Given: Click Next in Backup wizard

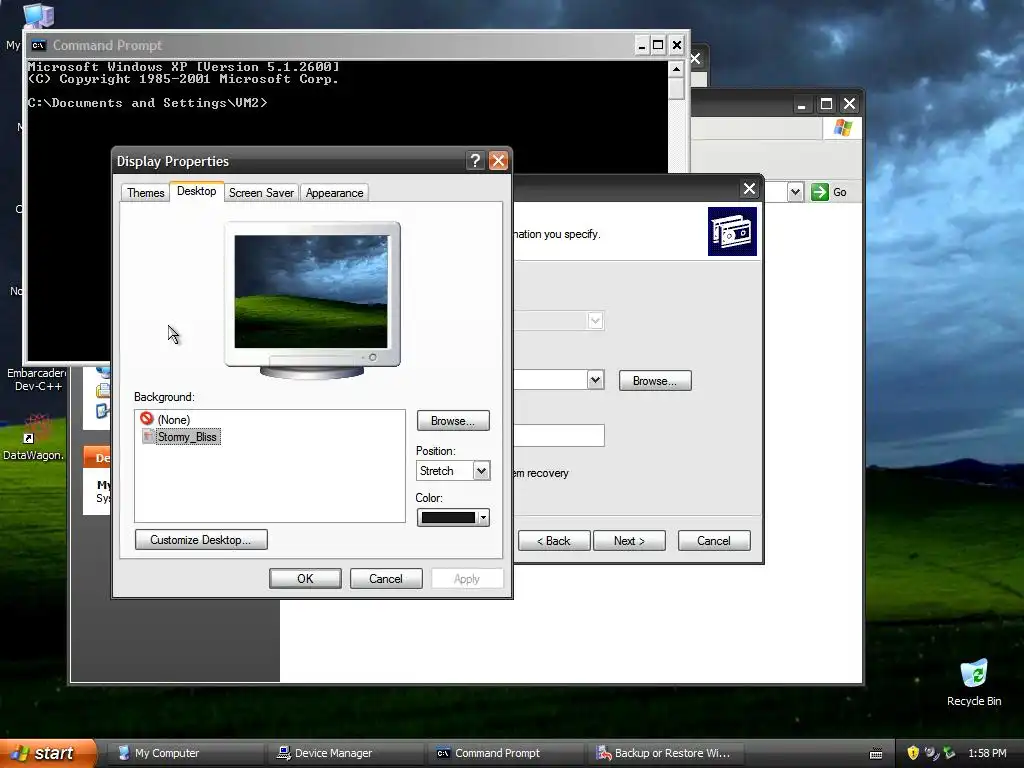Looking at the screenshot, I should [x=629, y=541].
